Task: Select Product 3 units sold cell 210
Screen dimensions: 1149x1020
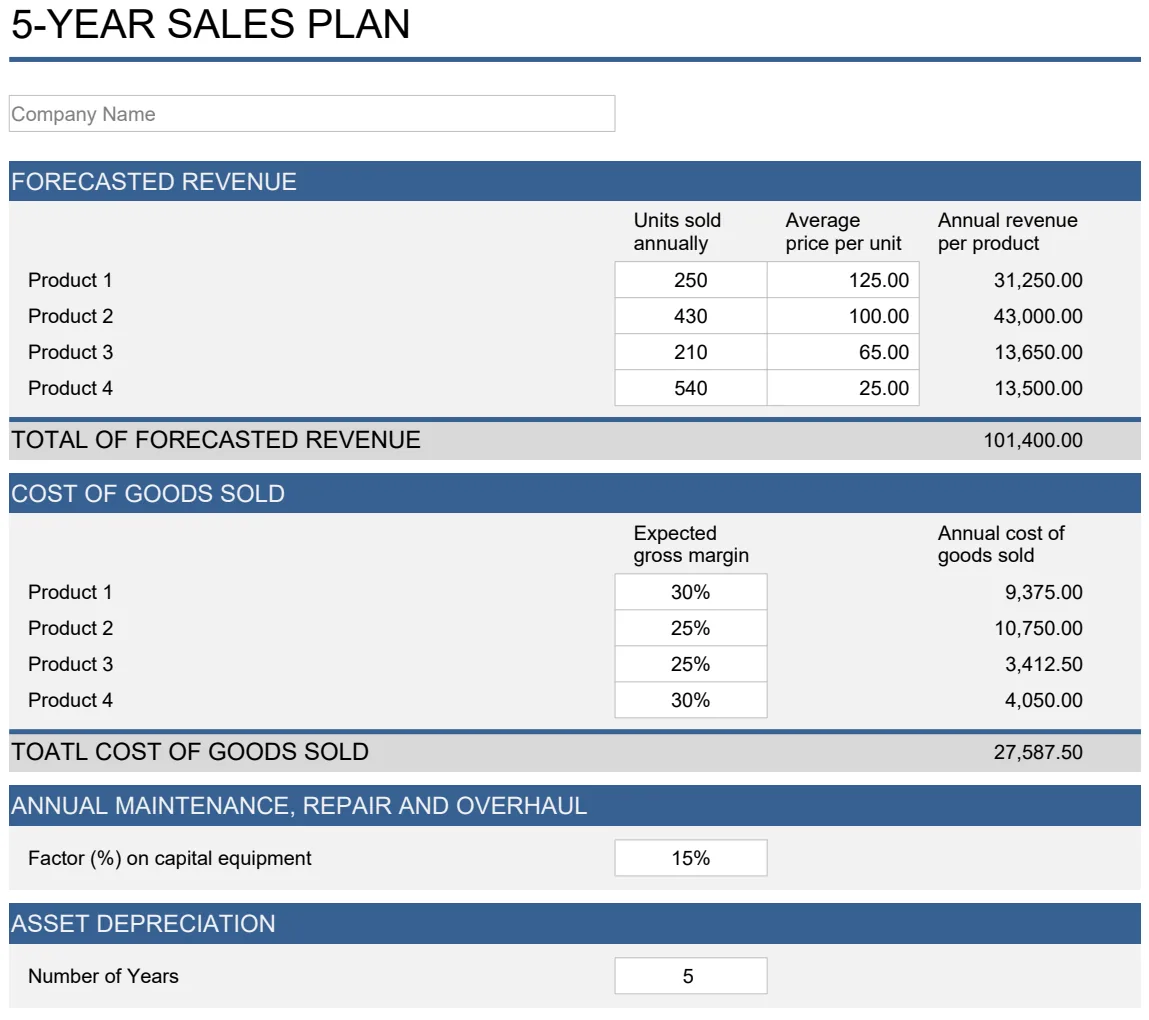Action: click(690, 352)
